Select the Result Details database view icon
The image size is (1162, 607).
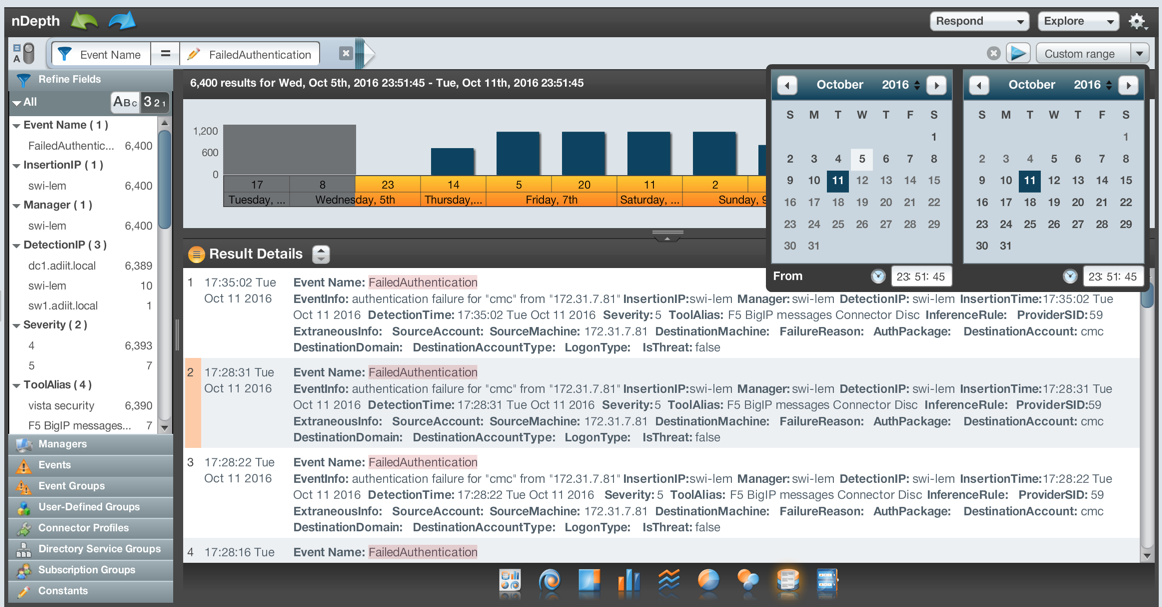[788, 581]
